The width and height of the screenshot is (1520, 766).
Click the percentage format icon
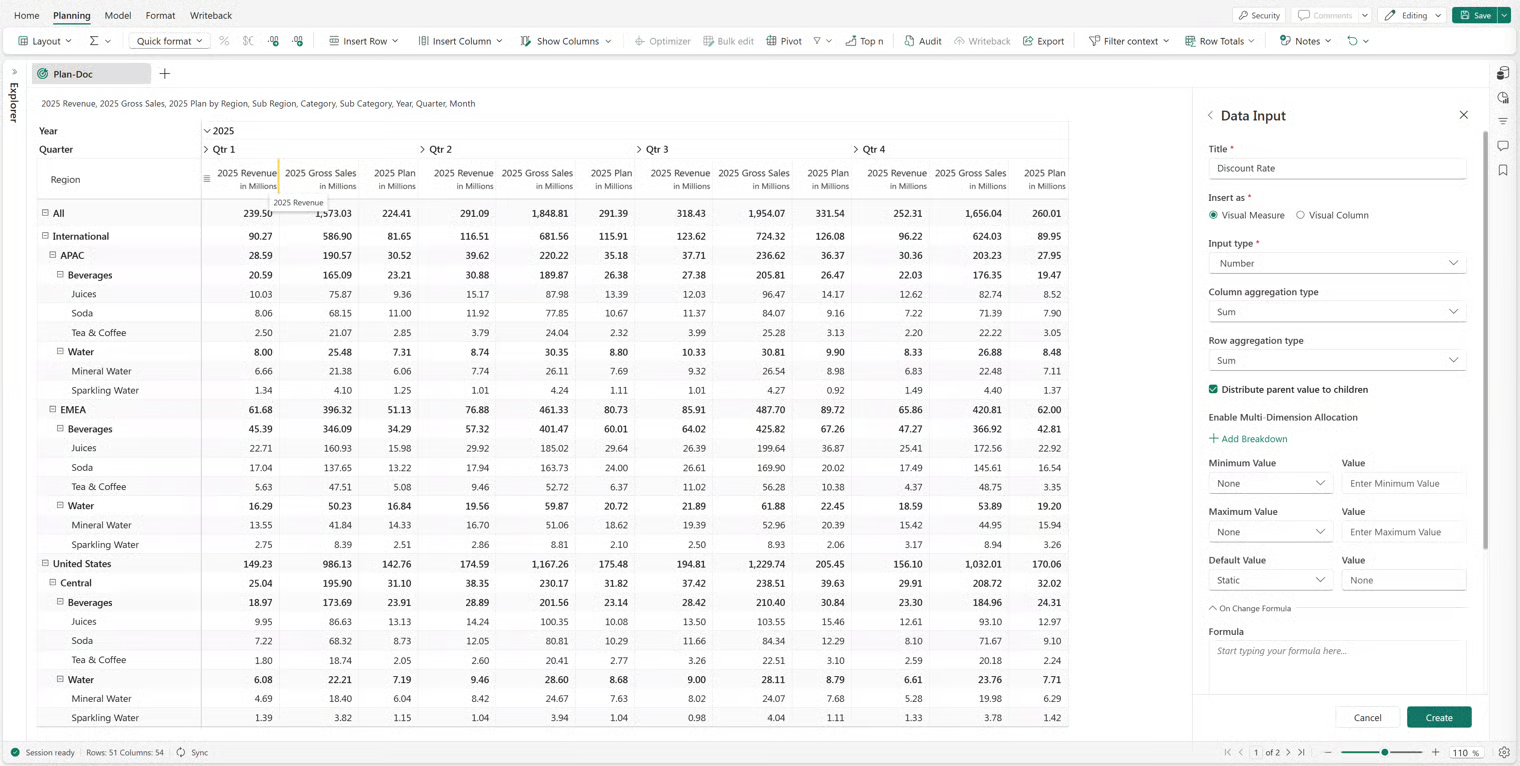[224, 41]
